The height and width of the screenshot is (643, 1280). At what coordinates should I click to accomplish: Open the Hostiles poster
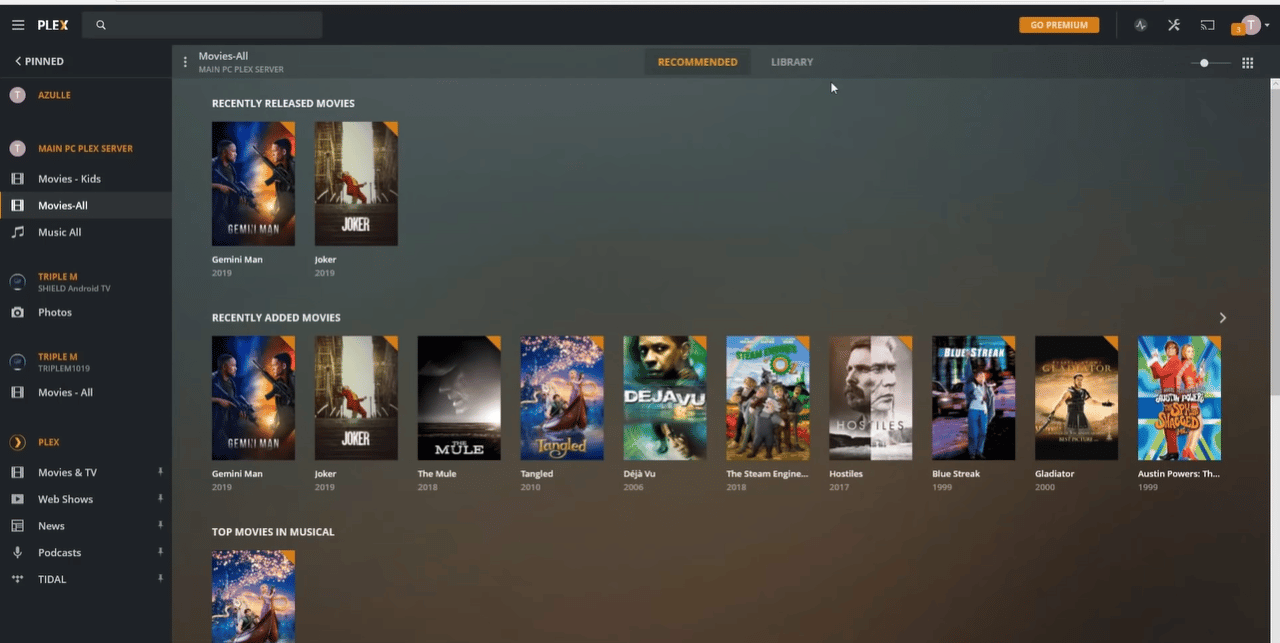click(x=871, y=398)
